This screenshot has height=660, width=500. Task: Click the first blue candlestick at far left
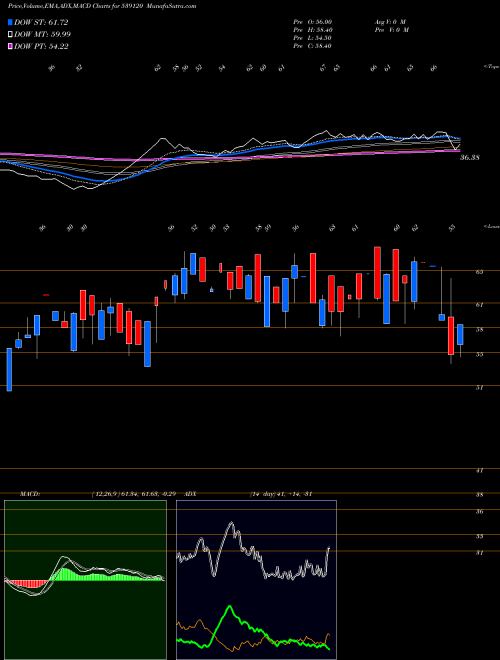(x=9, y=370)
